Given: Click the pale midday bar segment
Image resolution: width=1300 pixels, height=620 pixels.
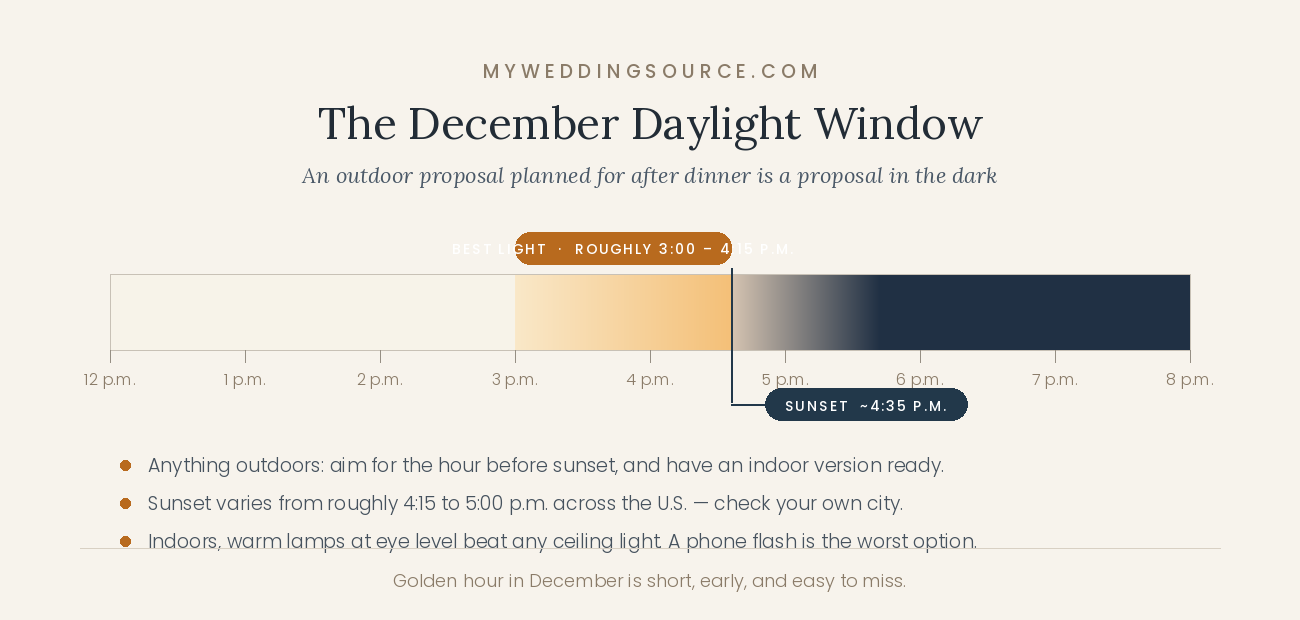Looking at the screenshot, I should pos(312,312).
